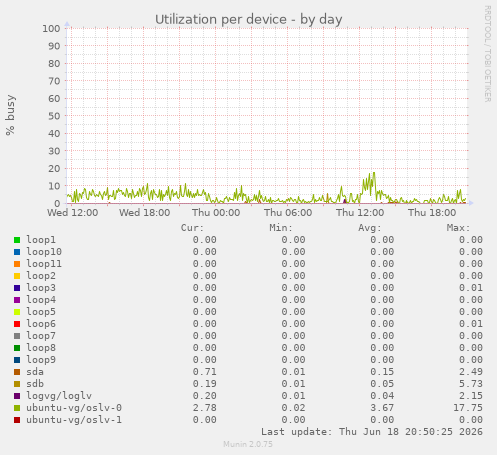
Task: Select the ubuntu-vg/oslv-0 legend label
Action: [x=74, y=408]
